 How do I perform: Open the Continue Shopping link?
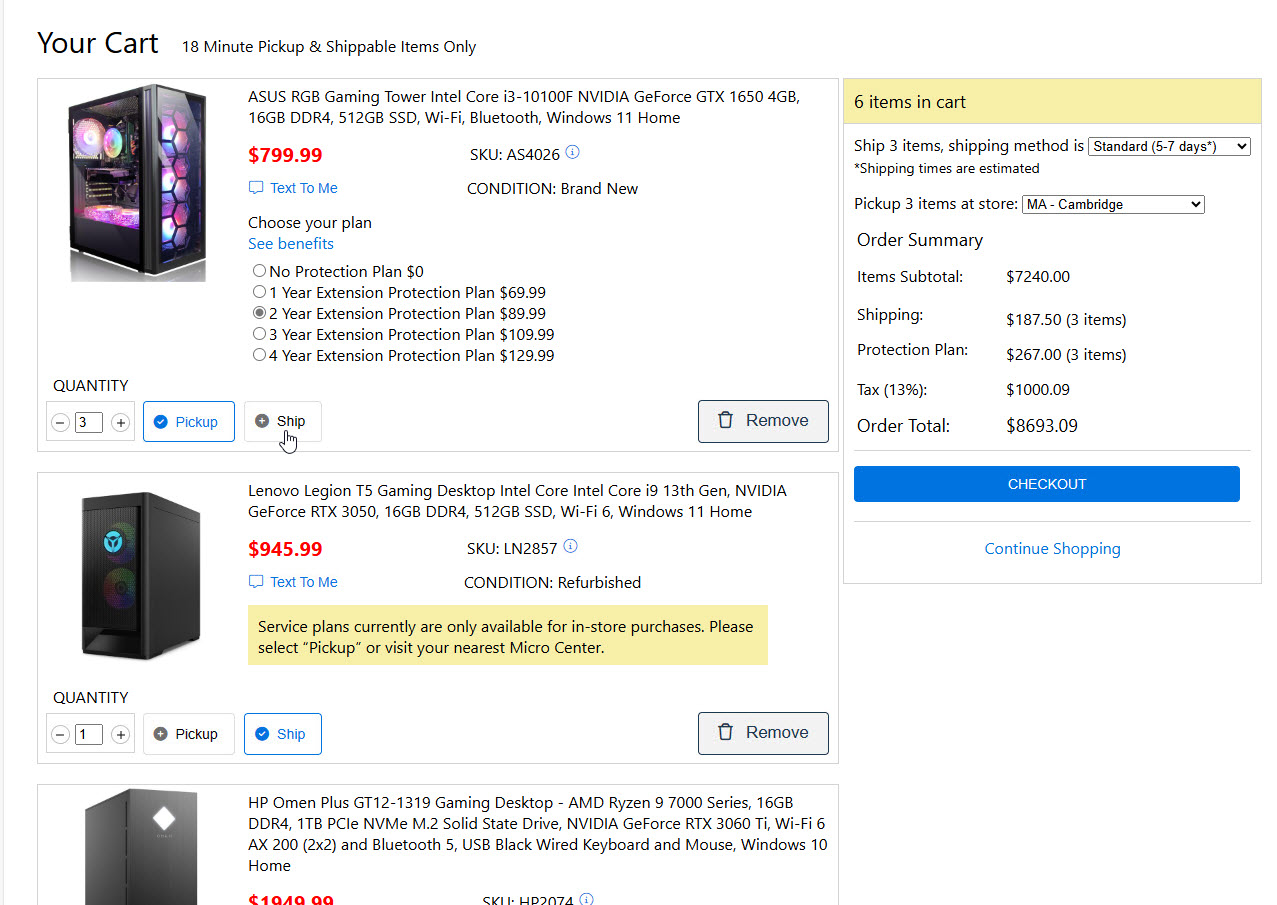1052,549
